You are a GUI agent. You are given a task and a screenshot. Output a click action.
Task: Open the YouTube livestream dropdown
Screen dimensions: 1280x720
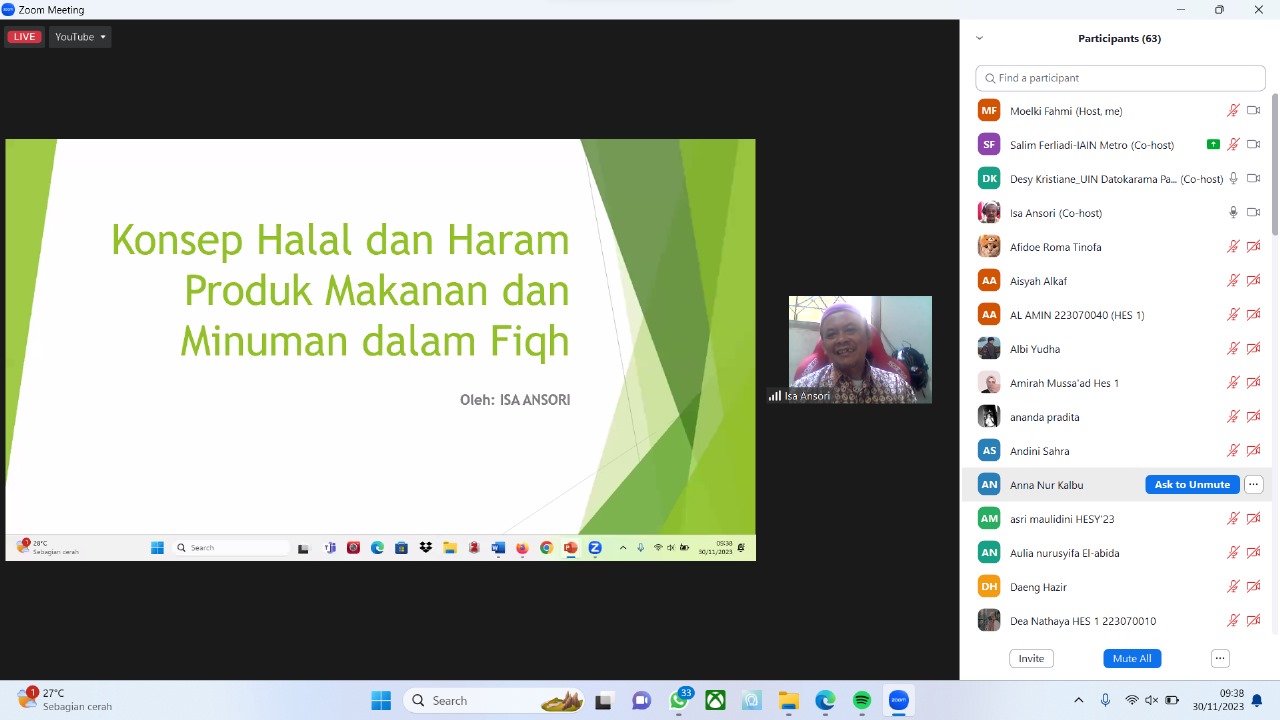click(x=80, y=37)
